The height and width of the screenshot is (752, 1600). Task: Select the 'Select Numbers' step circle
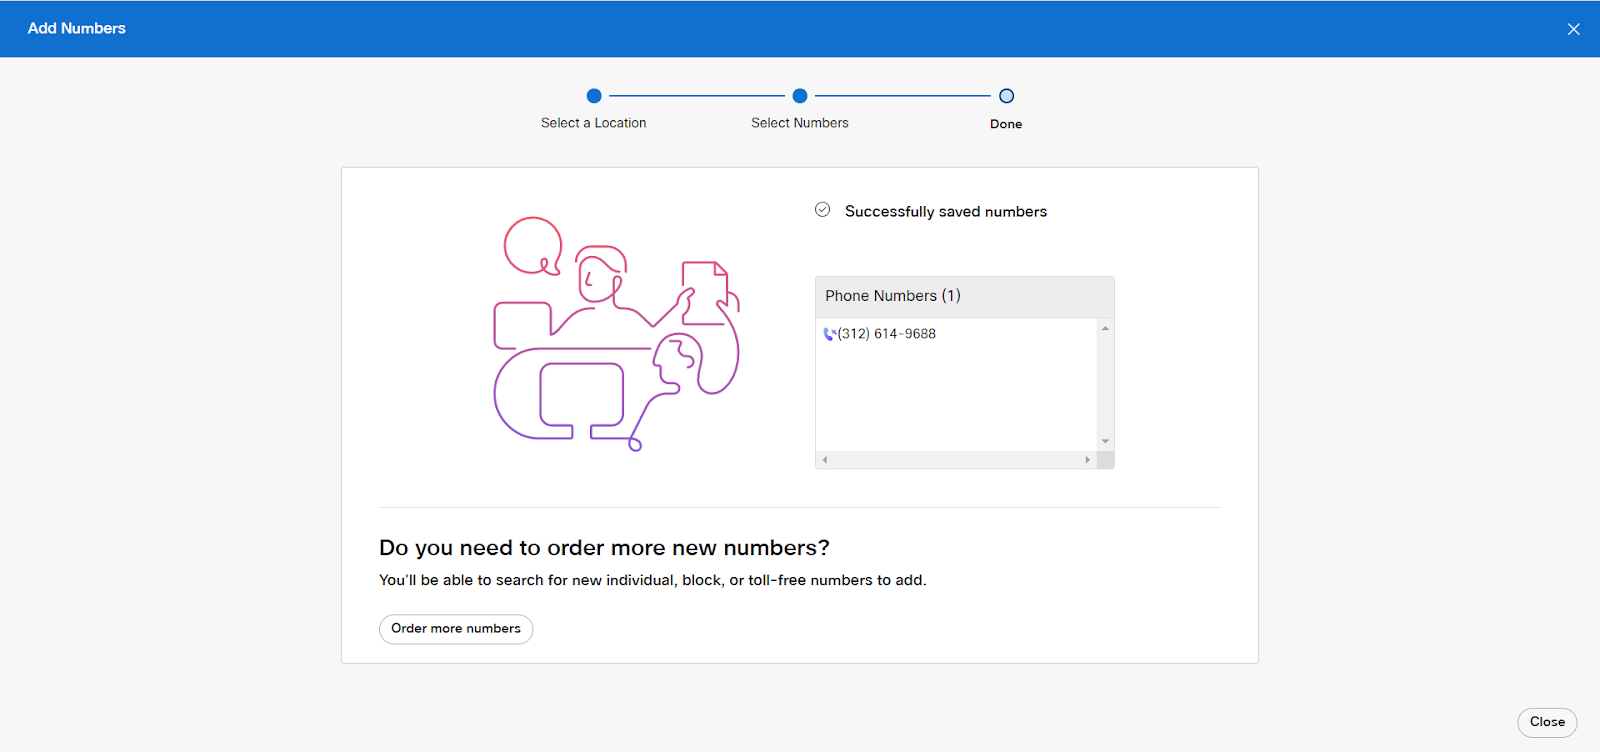(800, 96)
